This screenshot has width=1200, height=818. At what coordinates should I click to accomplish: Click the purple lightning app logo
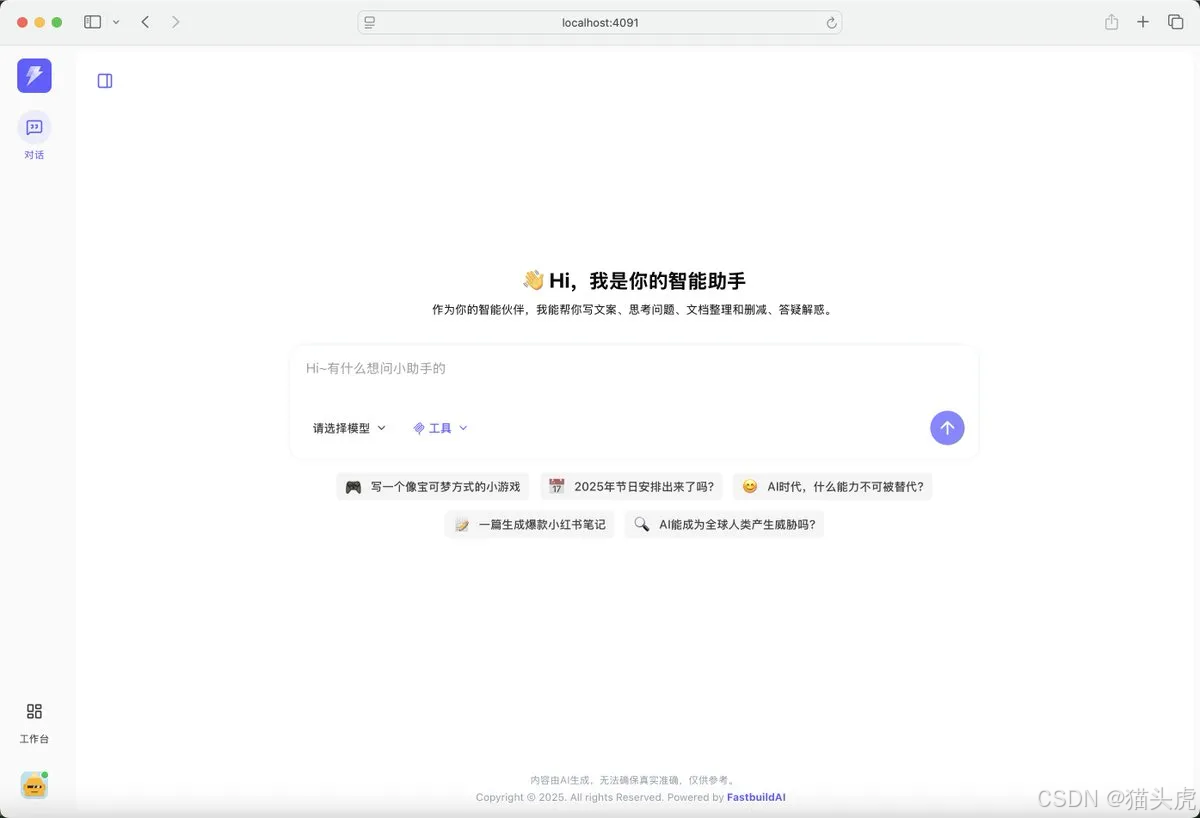[34, 75]
